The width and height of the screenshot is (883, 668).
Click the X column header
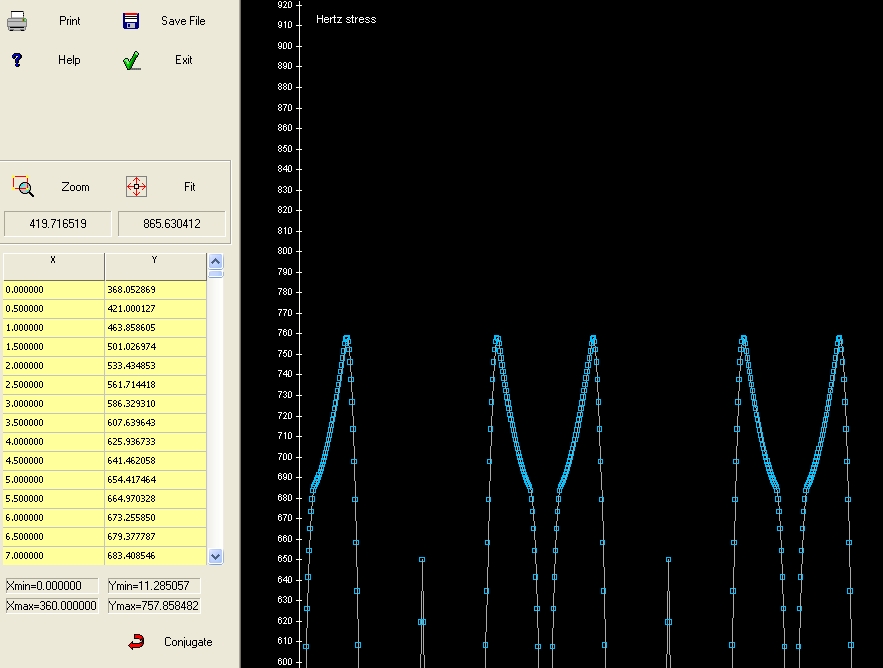[53, 266]
